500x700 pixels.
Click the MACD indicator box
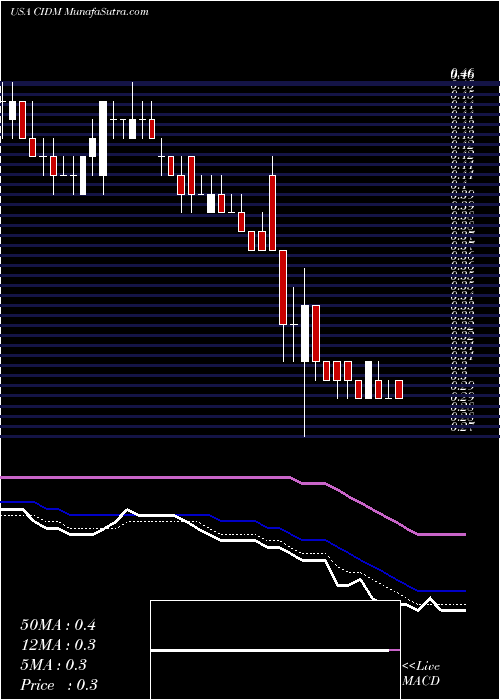275,650
